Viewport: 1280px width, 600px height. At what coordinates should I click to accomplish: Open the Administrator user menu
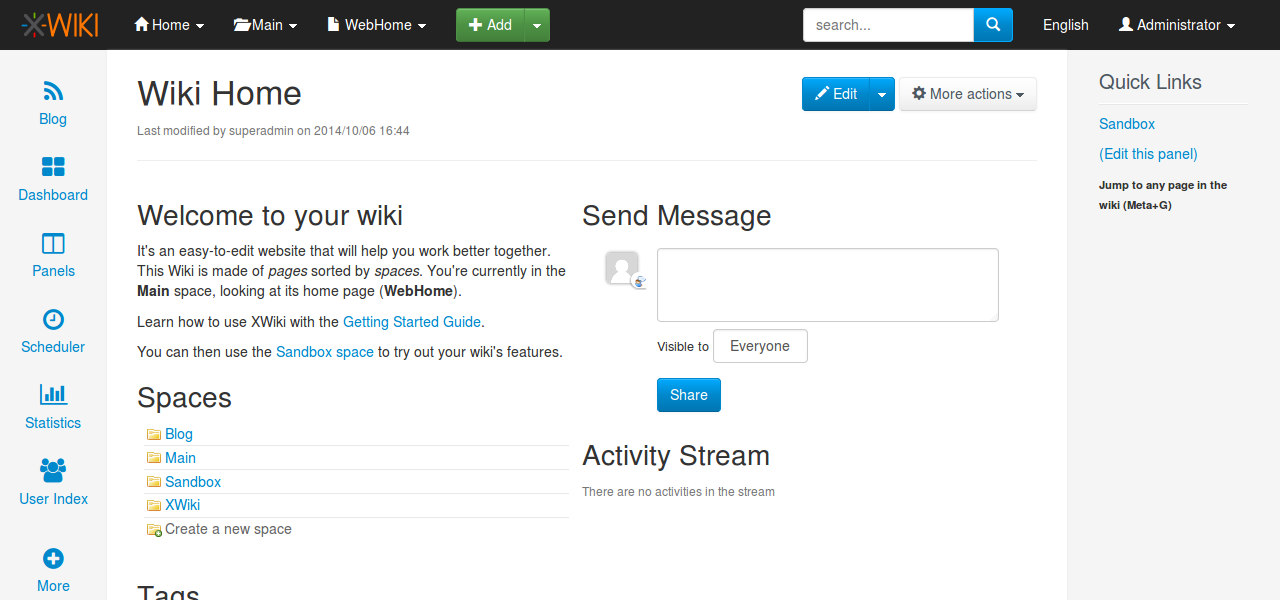(x=1177, y=25)
